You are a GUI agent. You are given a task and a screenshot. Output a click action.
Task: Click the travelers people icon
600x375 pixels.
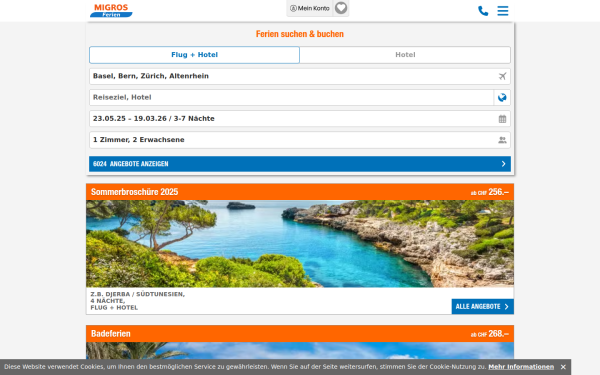(x=502, y=140)
